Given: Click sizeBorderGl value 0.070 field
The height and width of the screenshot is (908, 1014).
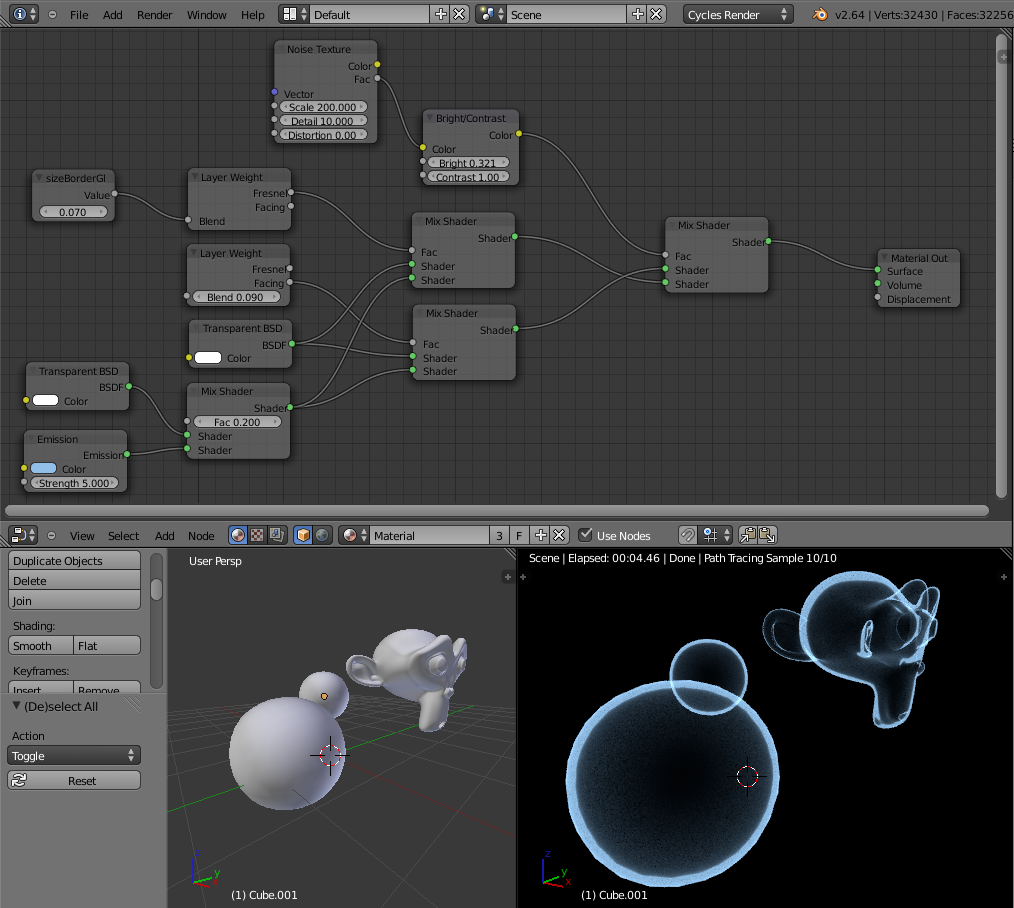Looking at the screenshot, I should pyautogui.click(x=73, y=211).
